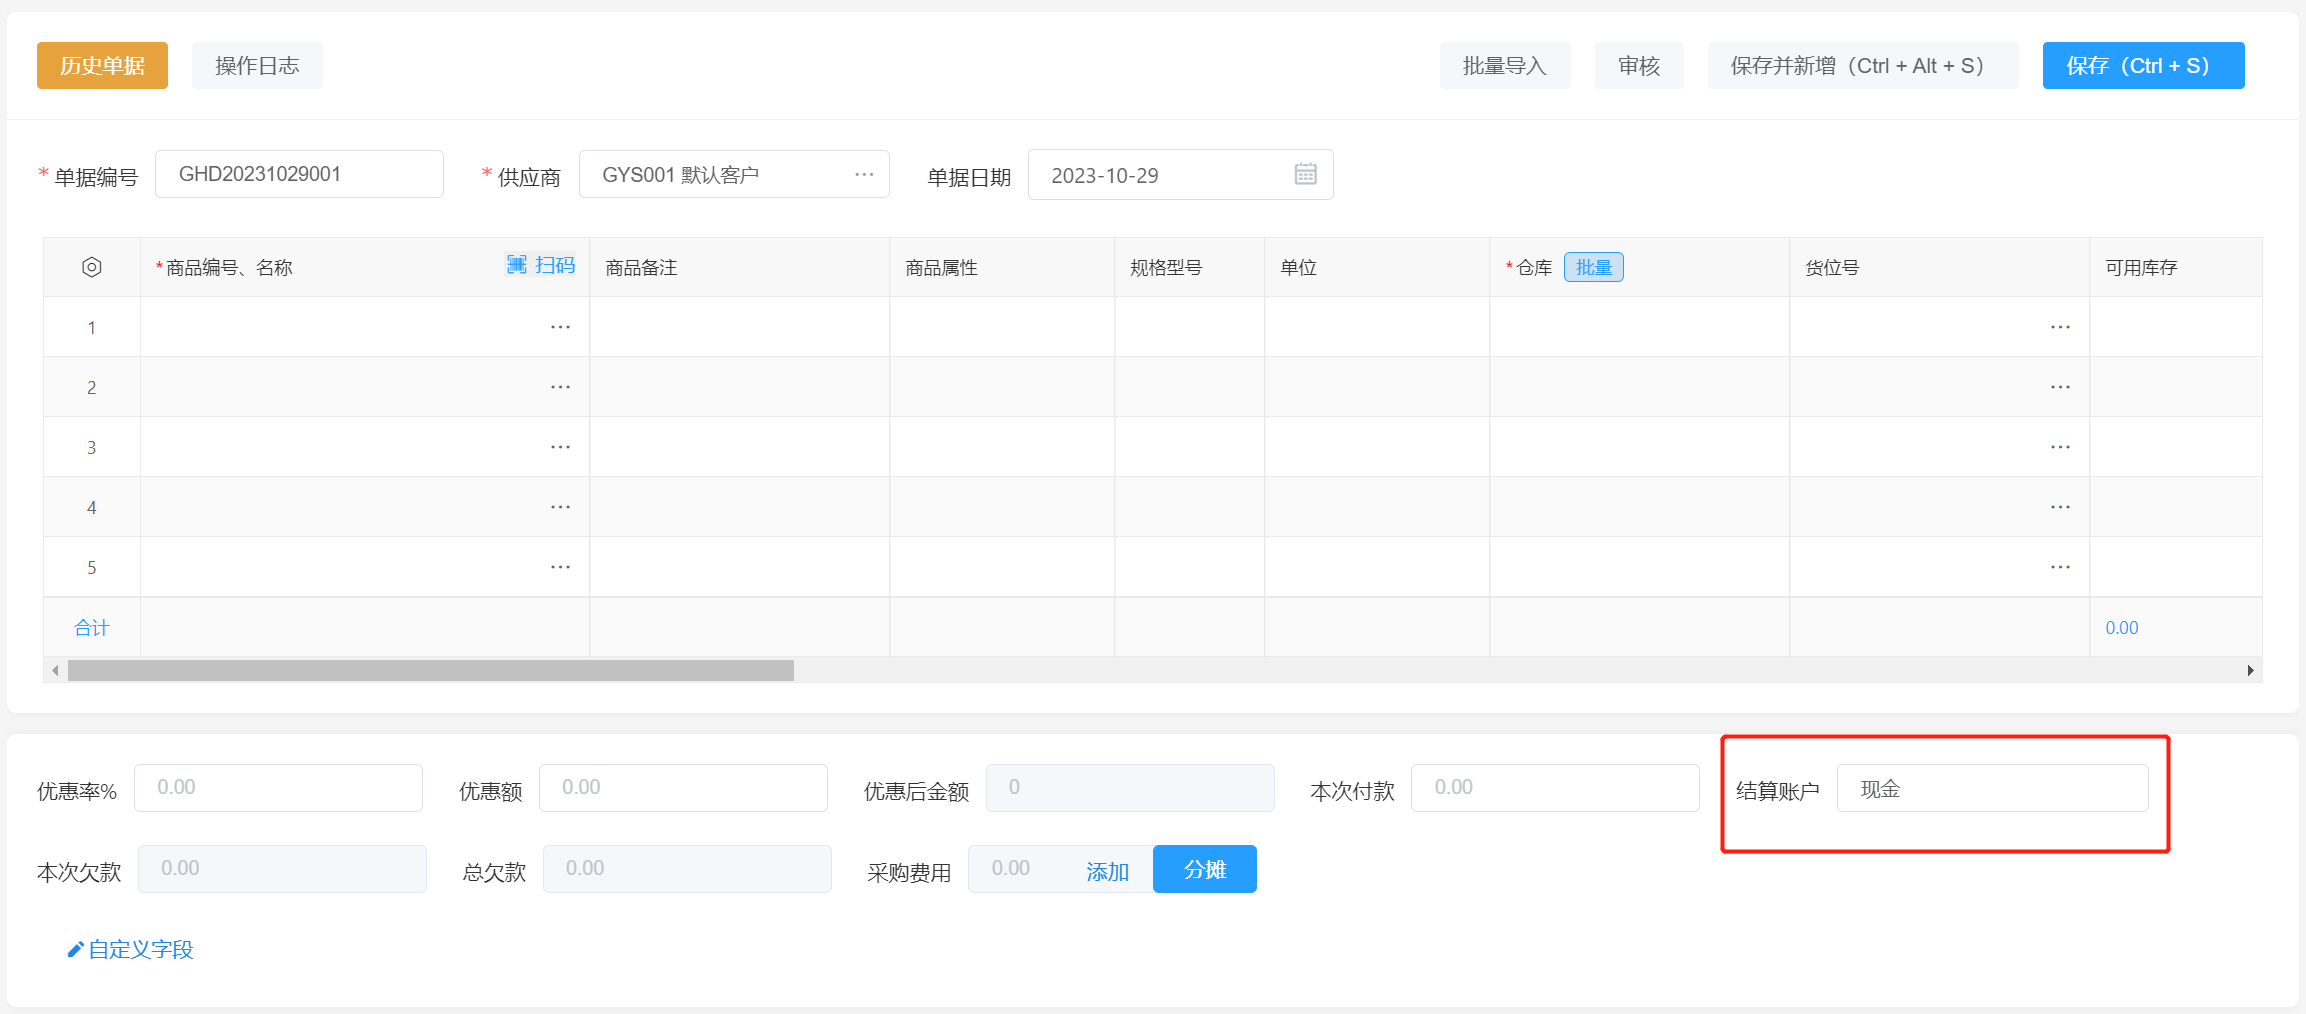Viewport: 2306px width, 1014px height.
Task: Click row 2 仓库 cell
Action: (x=1640, y=387)
